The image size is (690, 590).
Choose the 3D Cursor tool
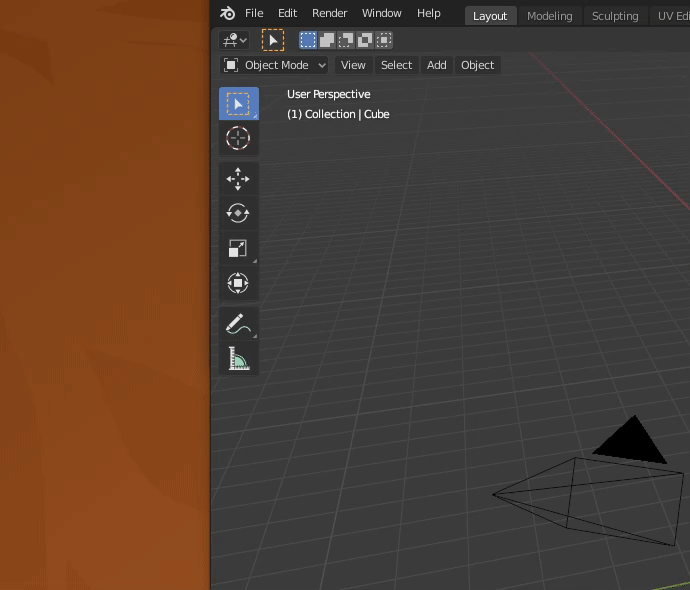[239, 138]
